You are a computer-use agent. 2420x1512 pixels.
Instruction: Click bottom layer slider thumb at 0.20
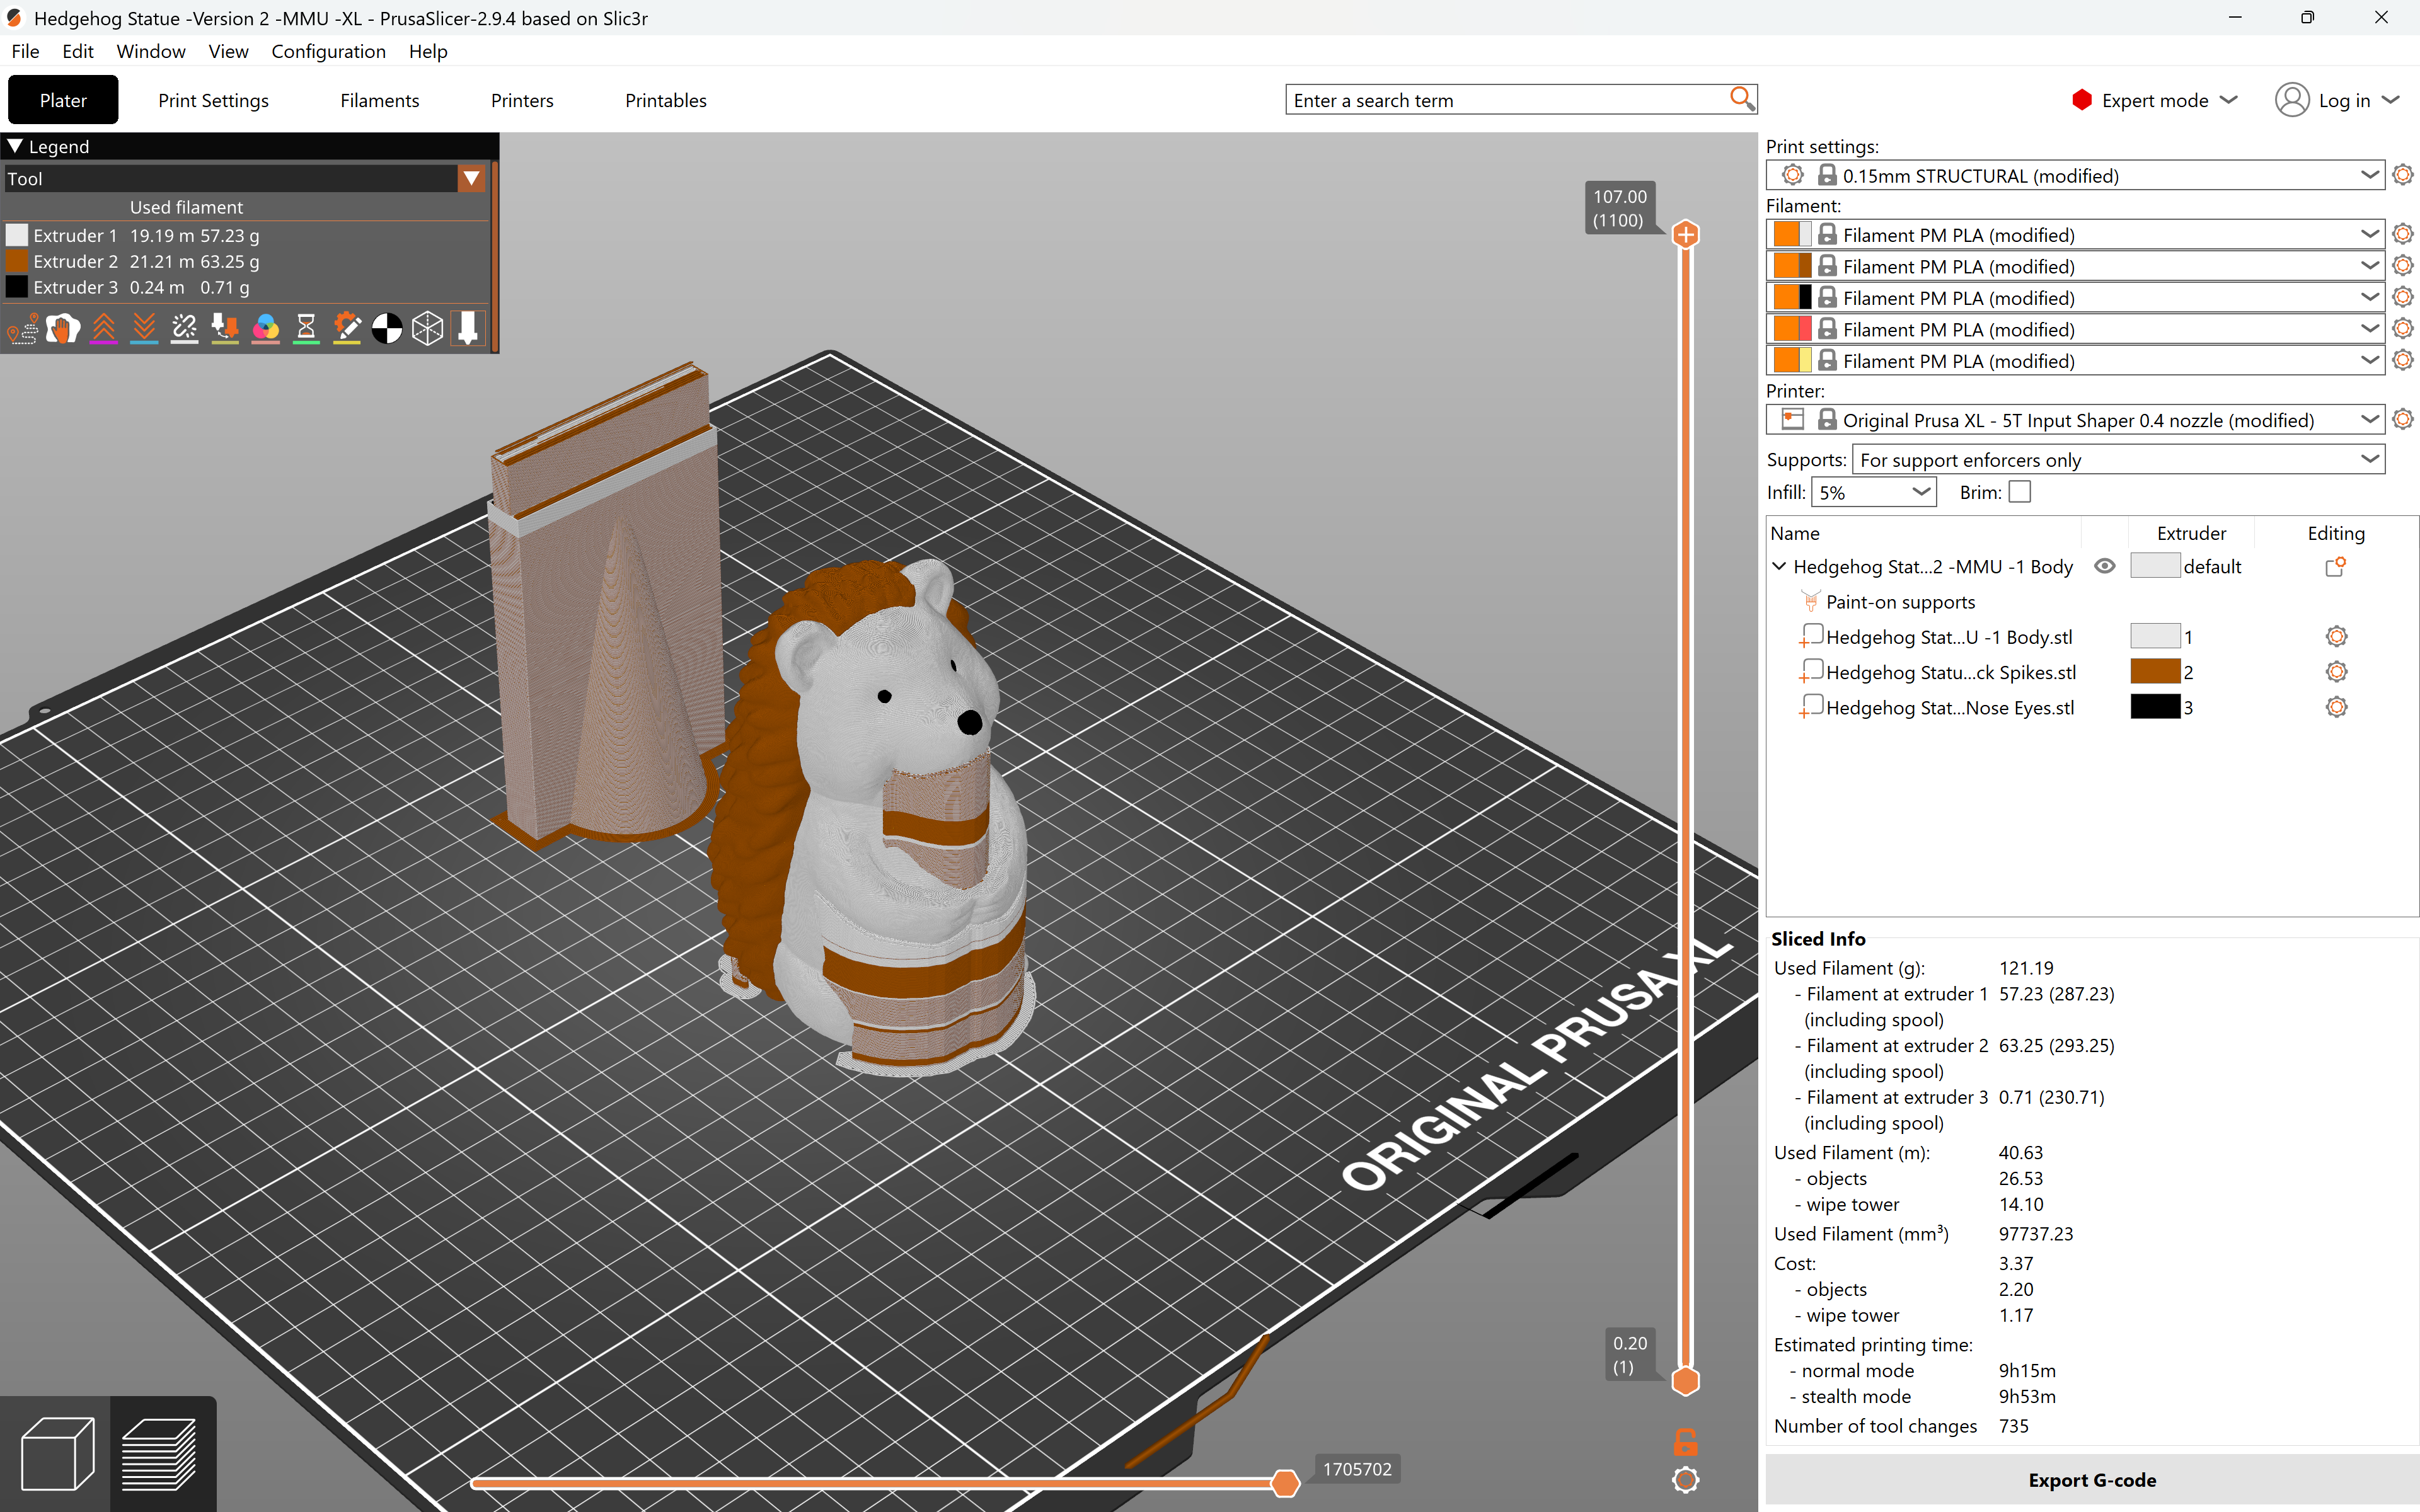pyautogui.click(x=1685, y=1381)
